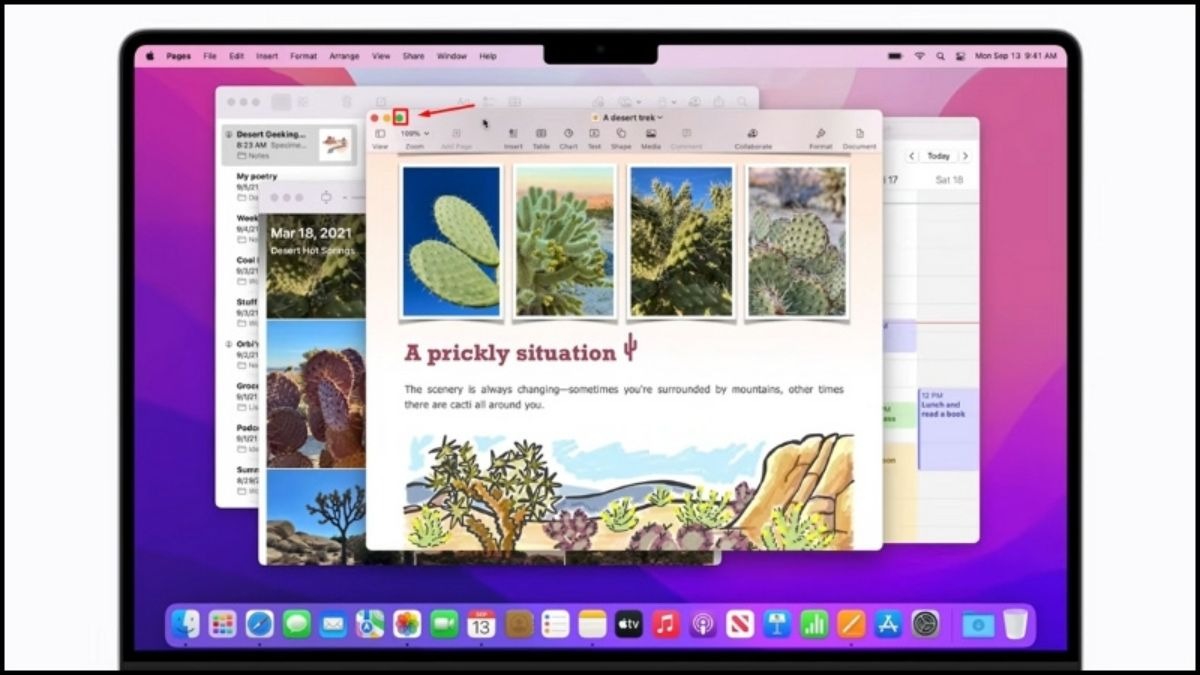Open Calendar from the Dock
Image resolution: width=1200 pixels, height=675 pixels.
point(481,624)
